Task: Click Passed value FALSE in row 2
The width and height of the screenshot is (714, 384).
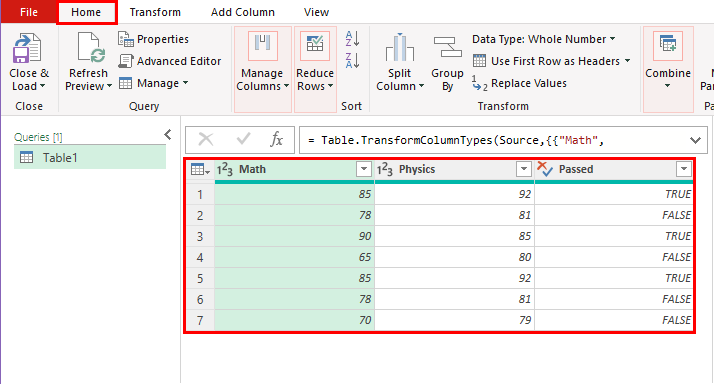Action: [614, 215]
